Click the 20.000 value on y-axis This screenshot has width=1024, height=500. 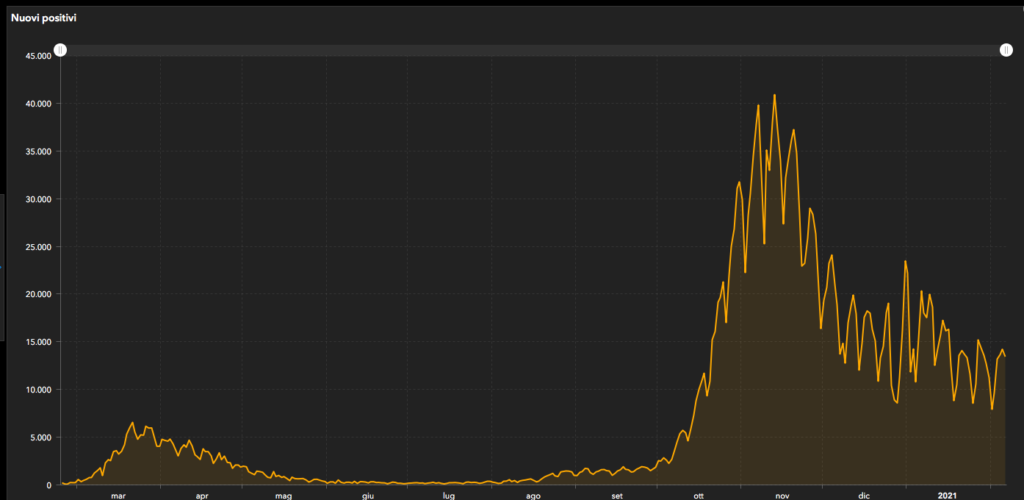click(36, 294)
